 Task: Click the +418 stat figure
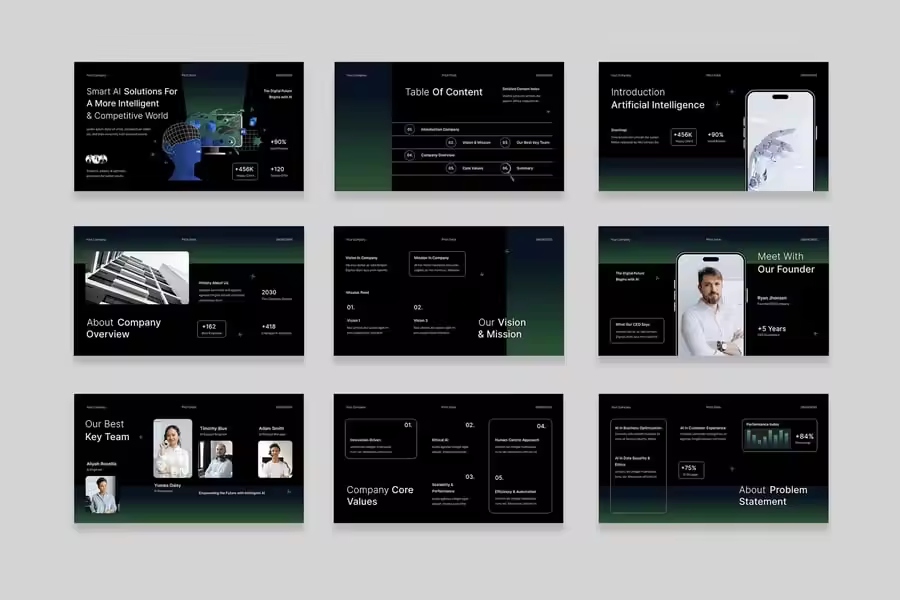point(269,326)
